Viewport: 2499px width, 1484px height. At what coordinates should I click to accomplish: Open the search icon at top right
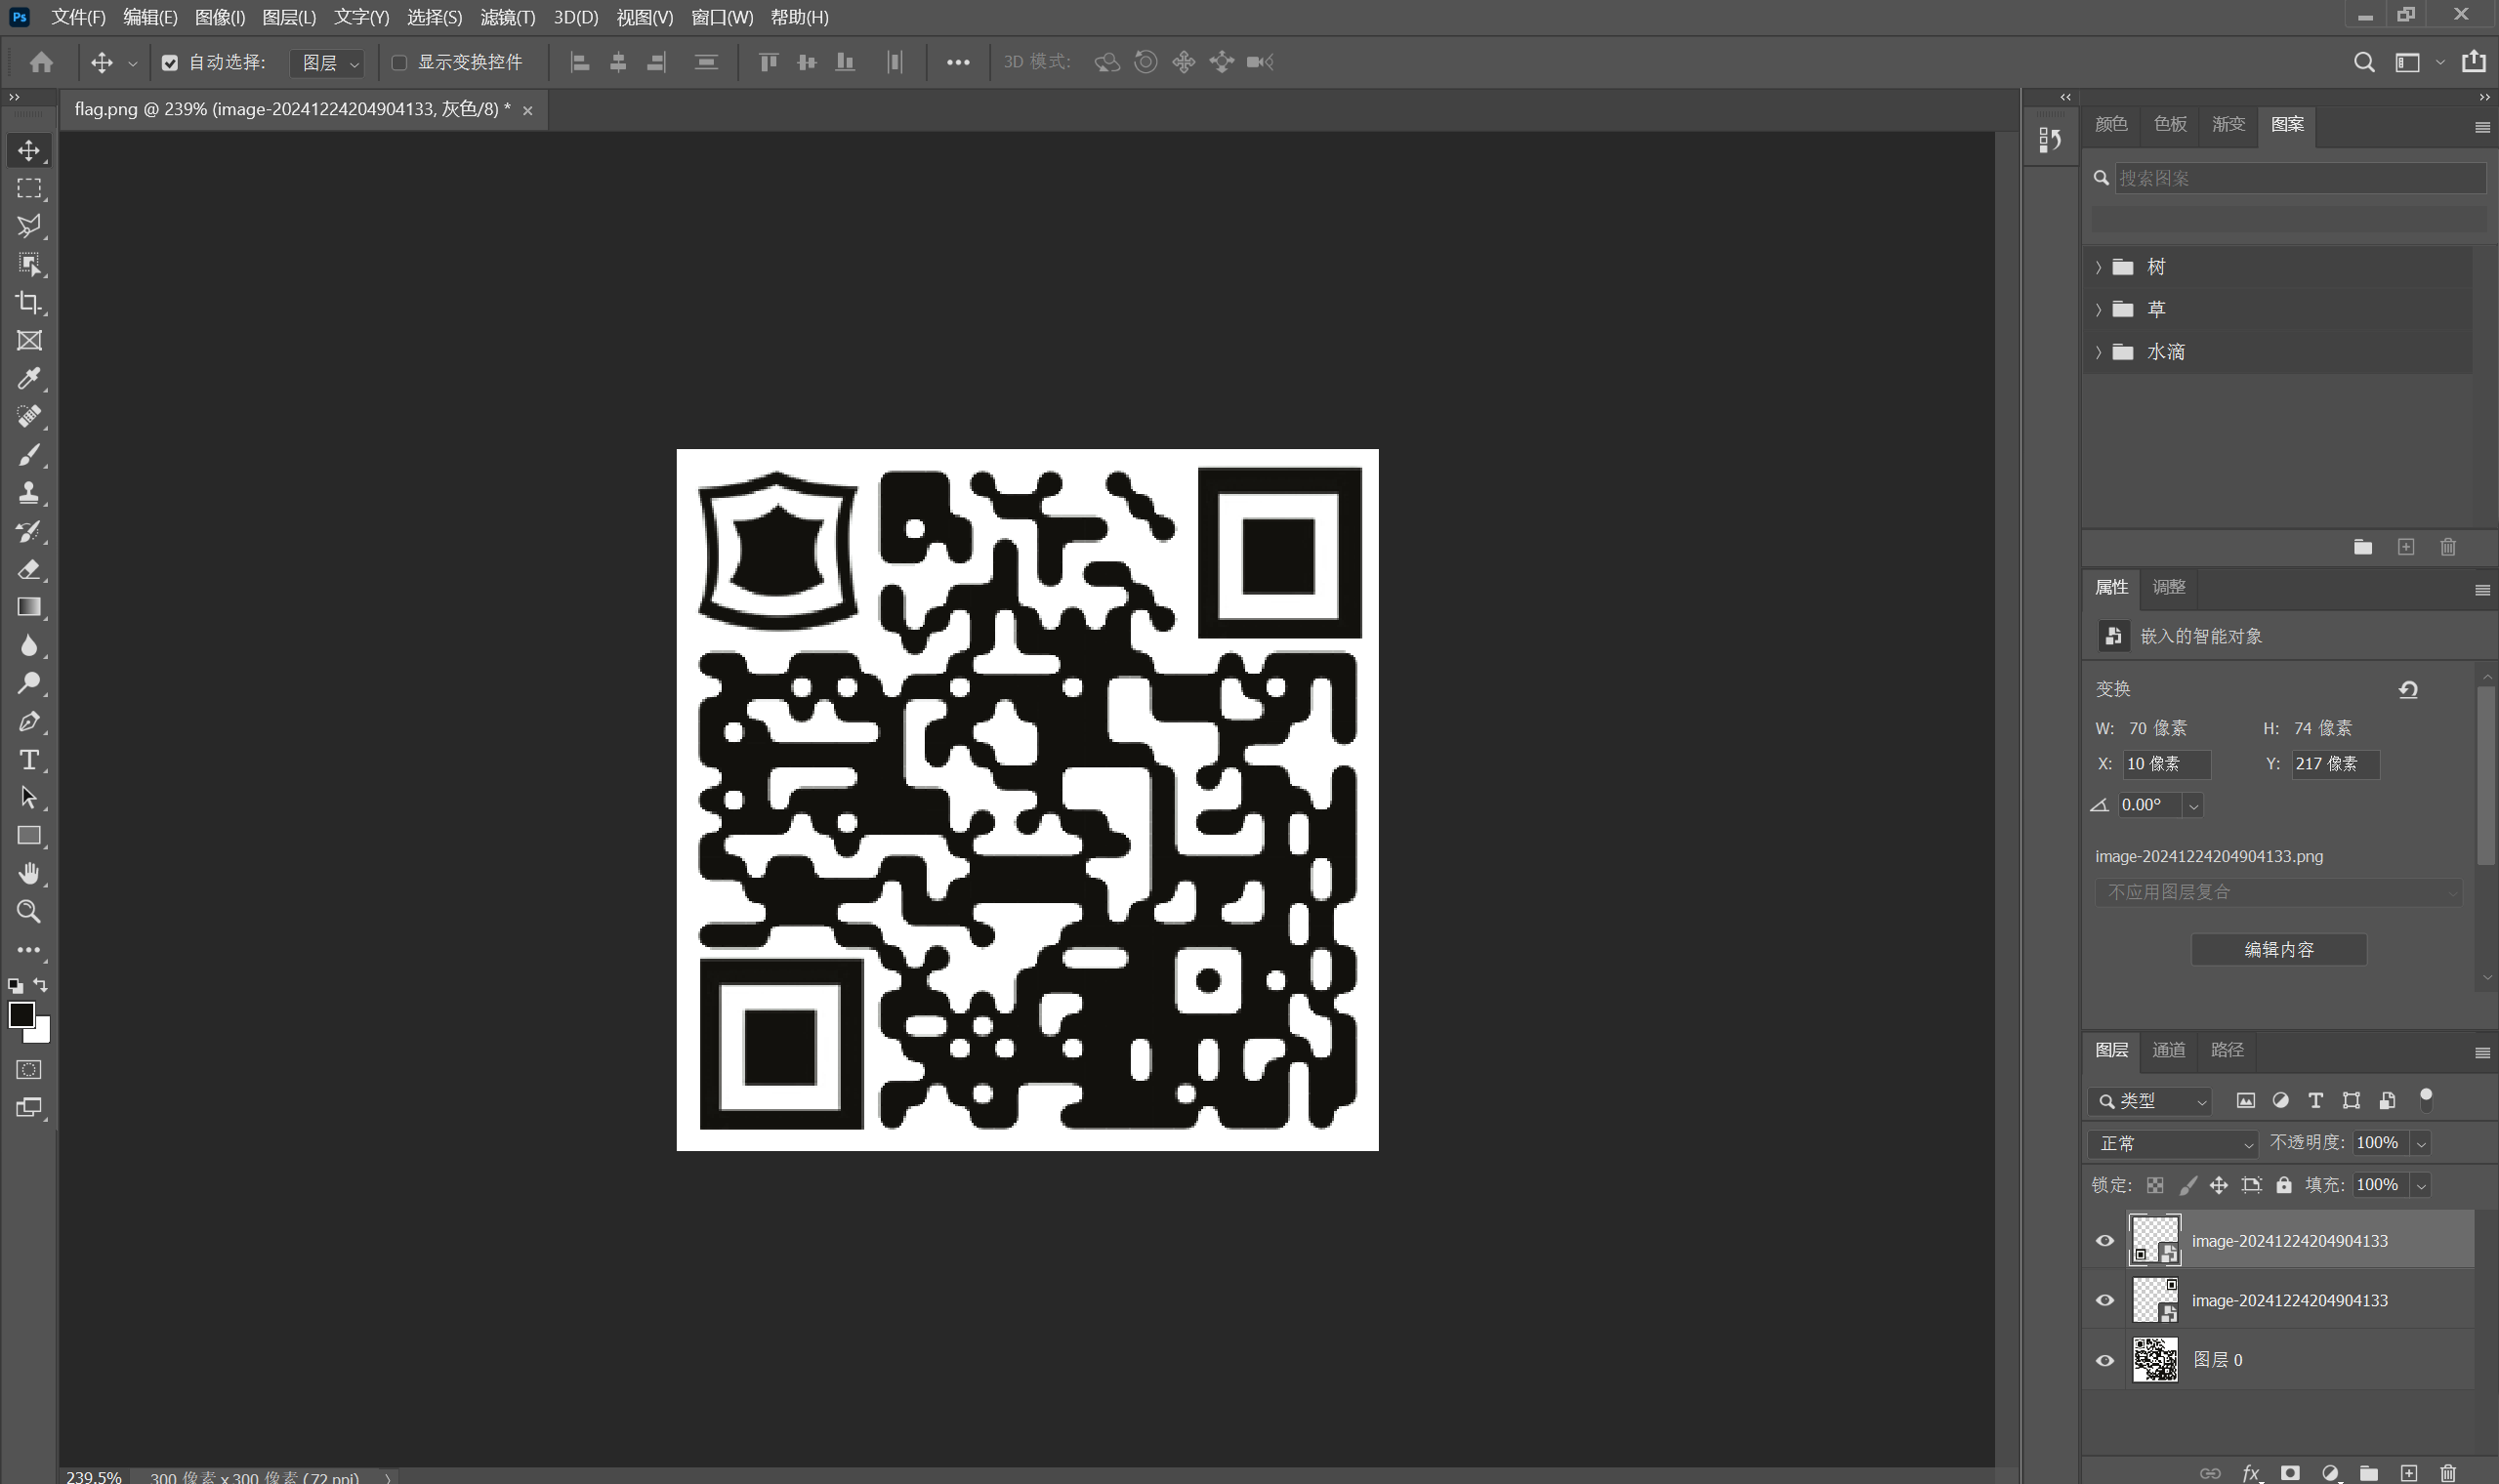2364,62
